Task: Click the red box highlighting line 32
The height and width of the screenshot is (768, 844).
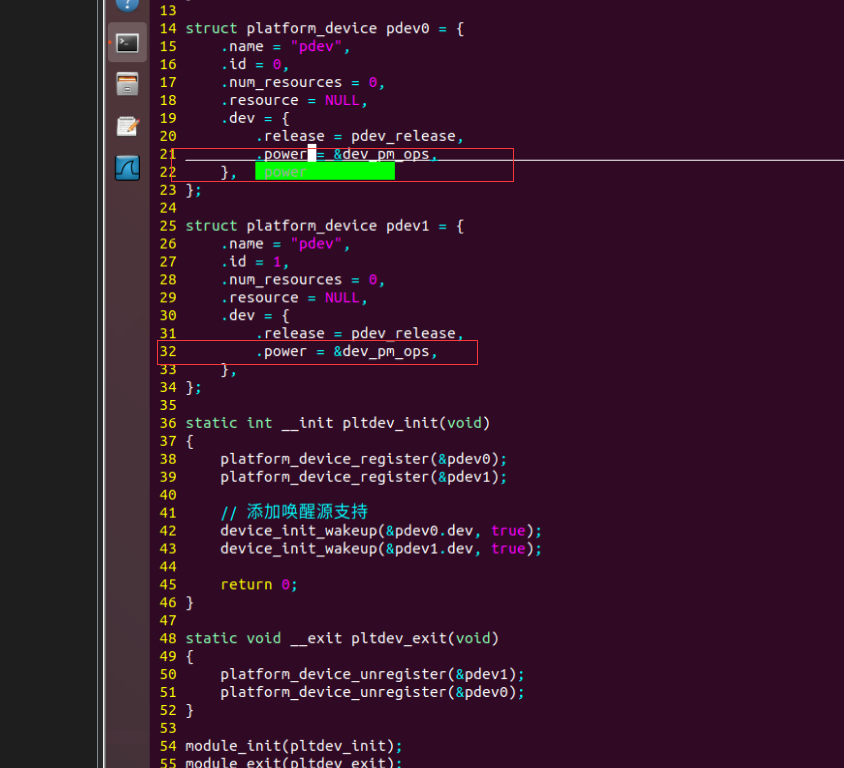Action: point(317,352)
